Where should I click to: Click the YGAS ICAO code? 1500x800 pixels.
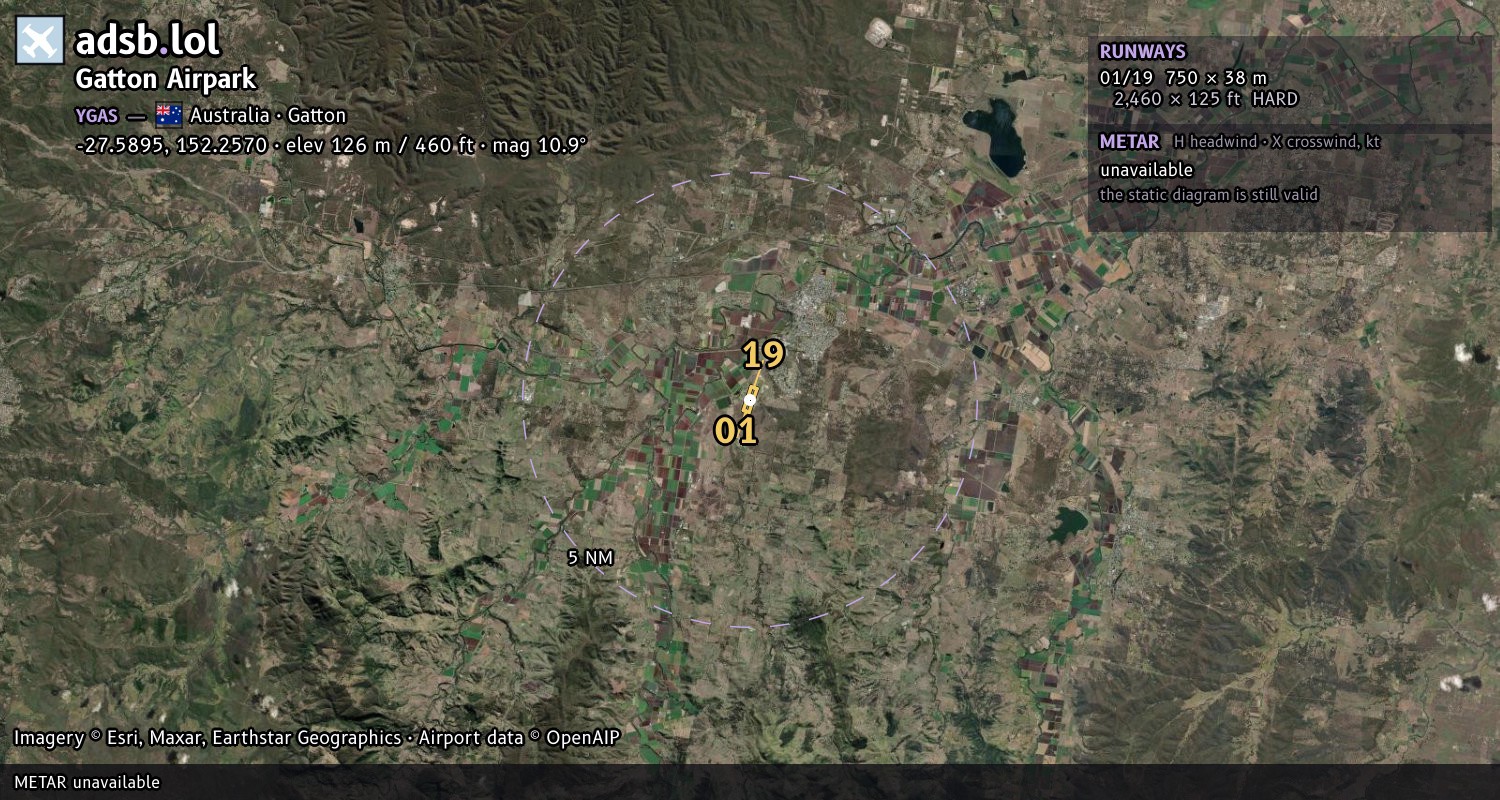point(97,116)
